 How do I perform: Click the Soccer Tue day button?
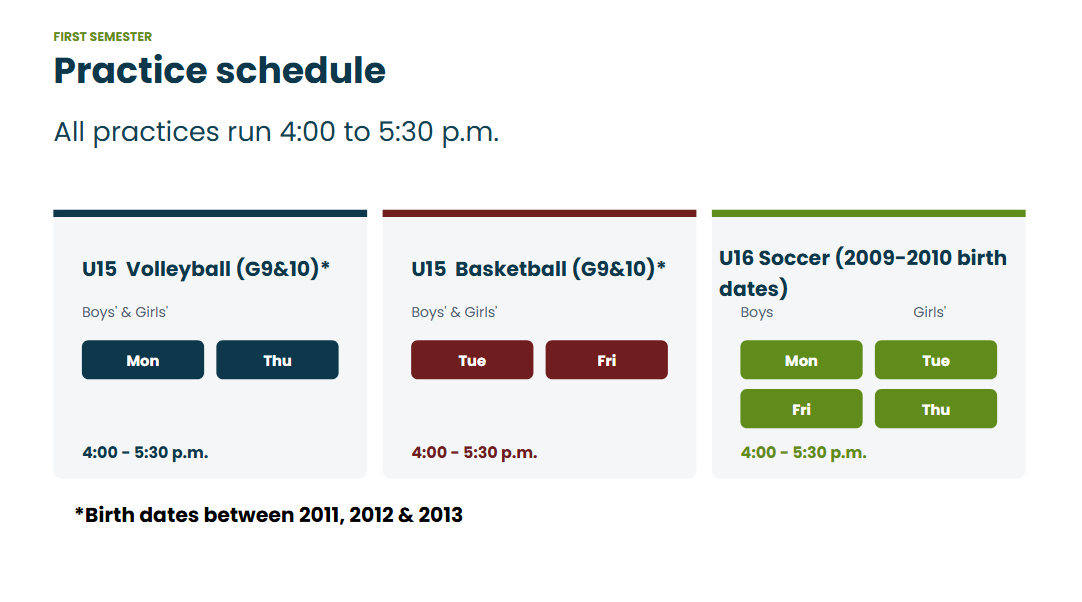[x=936, y=360]
